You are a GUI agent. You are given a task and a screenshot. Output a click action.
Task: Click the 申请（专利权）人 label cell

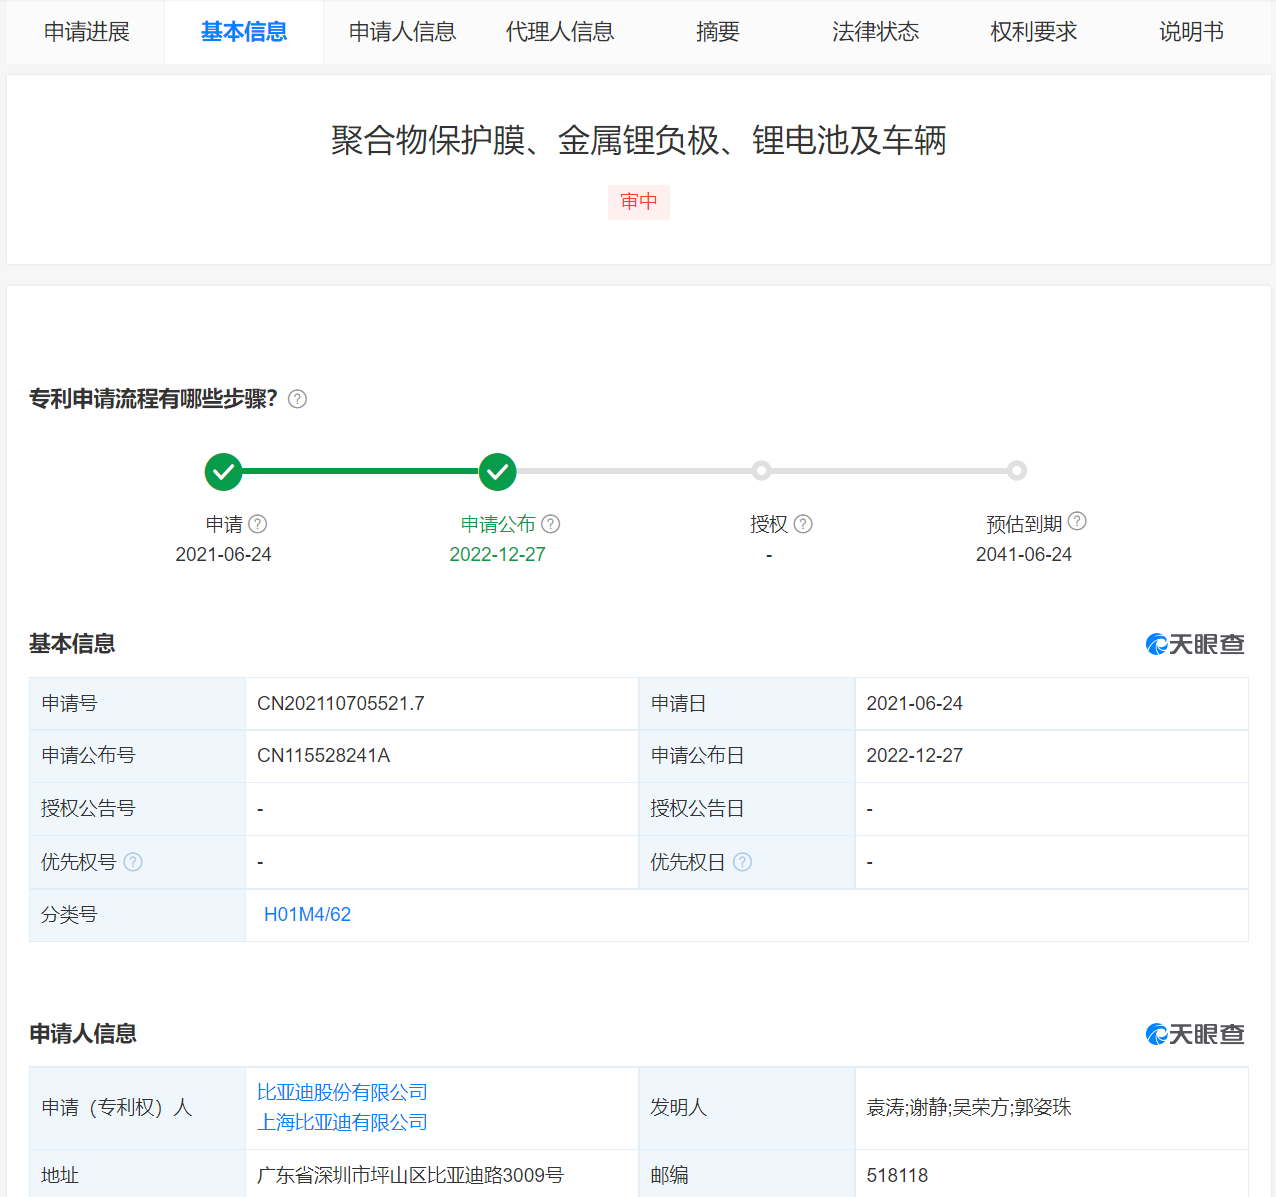137,1107
